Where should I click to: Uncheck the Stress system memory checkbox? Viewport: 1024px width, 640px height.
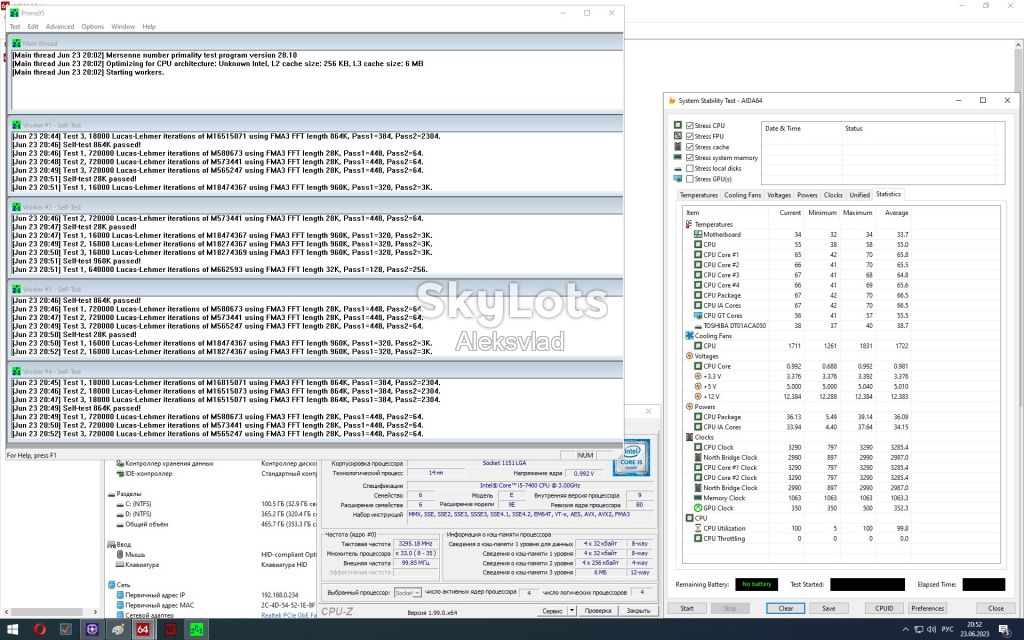pos(690,157)
